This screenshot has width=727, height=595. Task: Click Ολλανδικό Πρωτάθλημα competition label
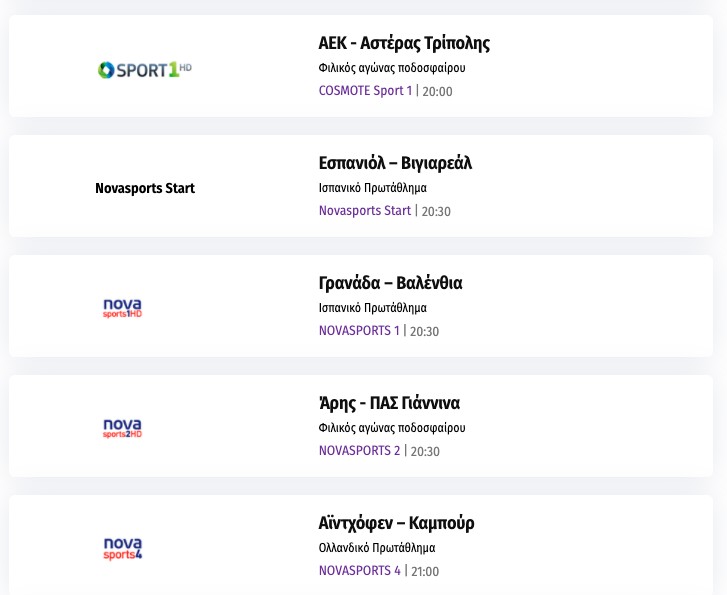[377, 548]
